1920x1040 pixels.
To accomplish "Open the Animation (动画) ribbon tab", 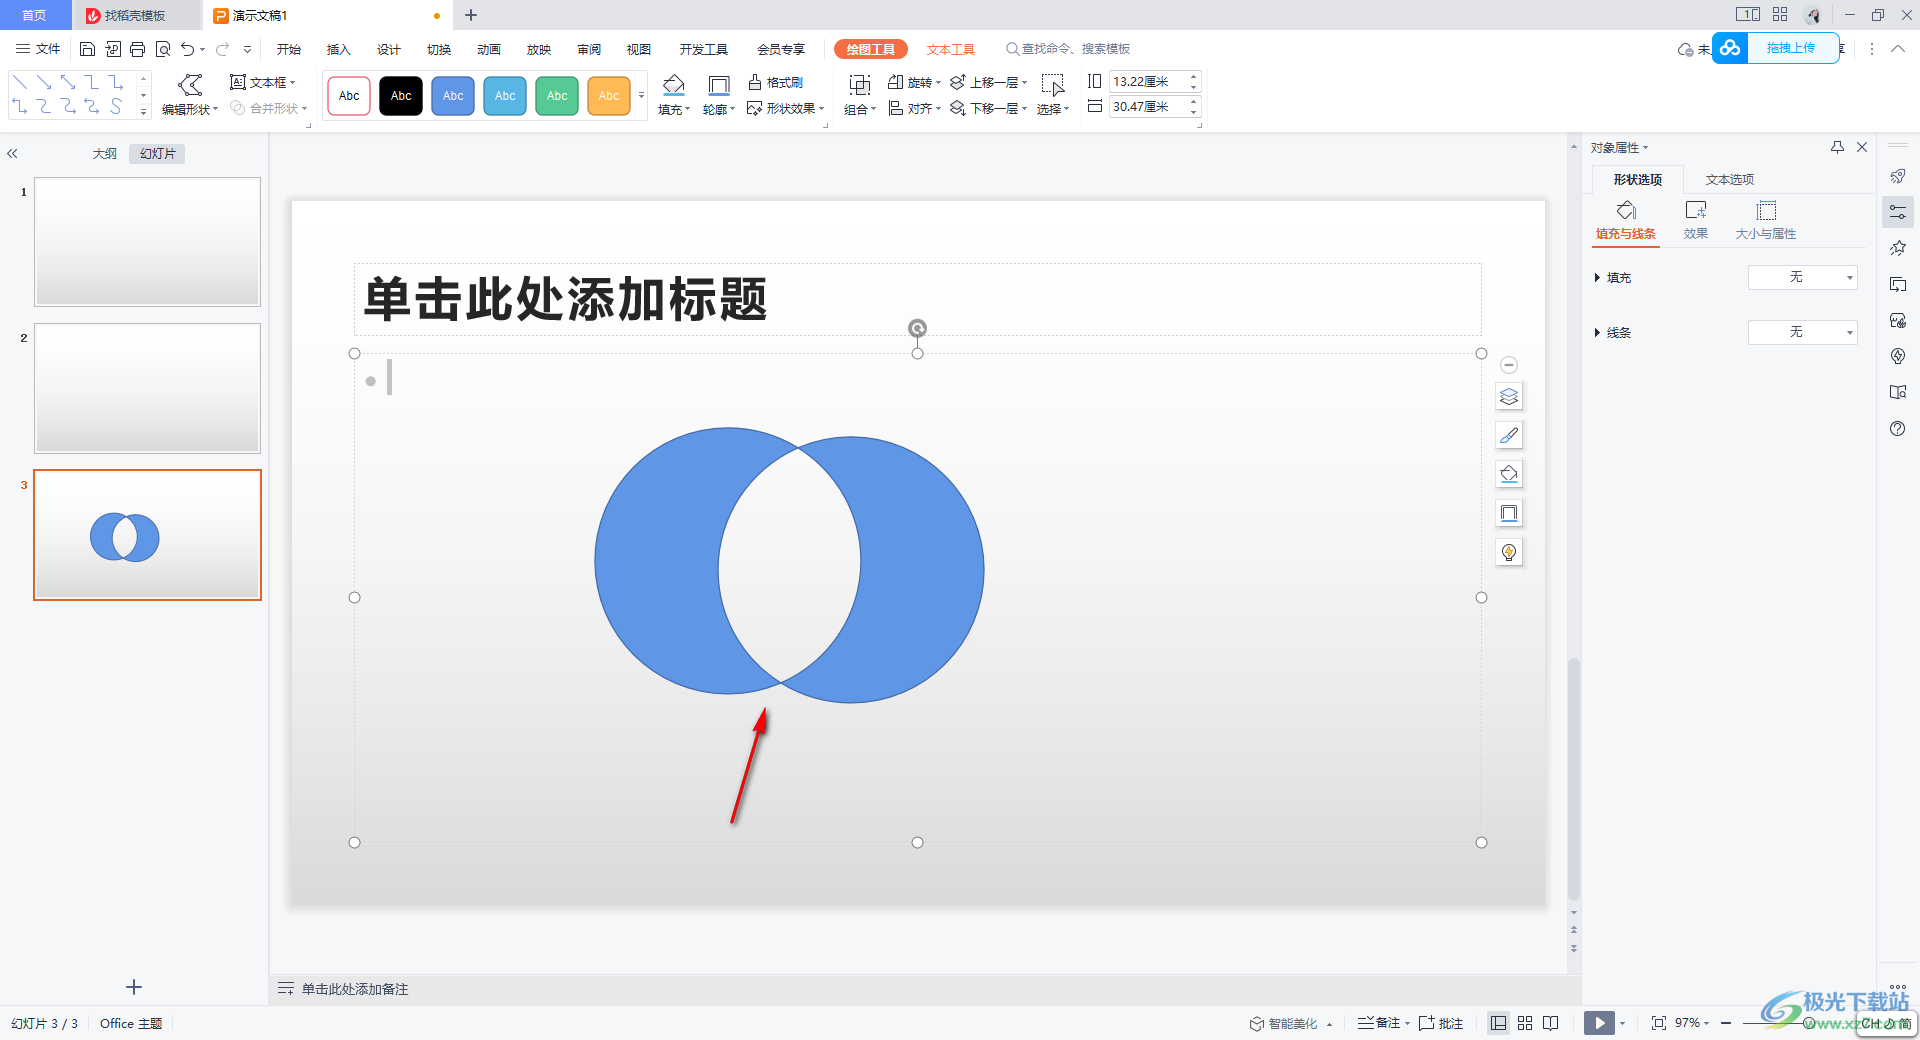I will coord(489,49).
